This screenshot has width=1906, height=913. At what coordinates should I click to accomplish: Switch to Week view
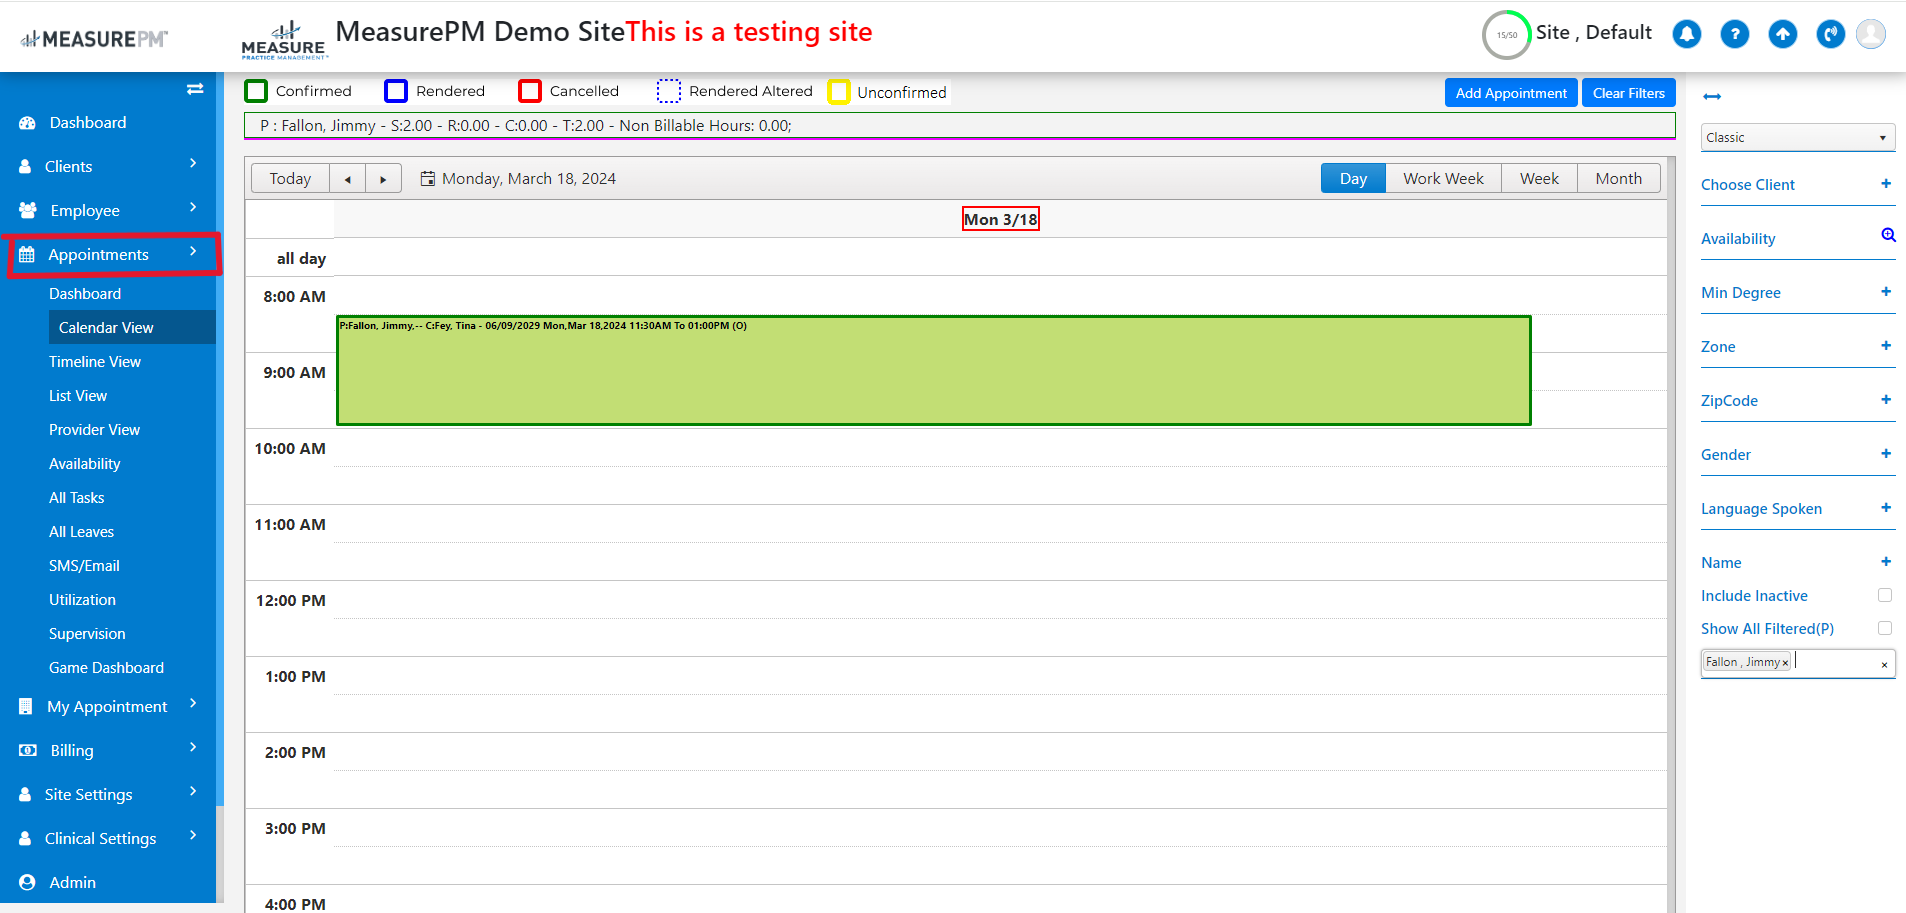coord(1539,178)
